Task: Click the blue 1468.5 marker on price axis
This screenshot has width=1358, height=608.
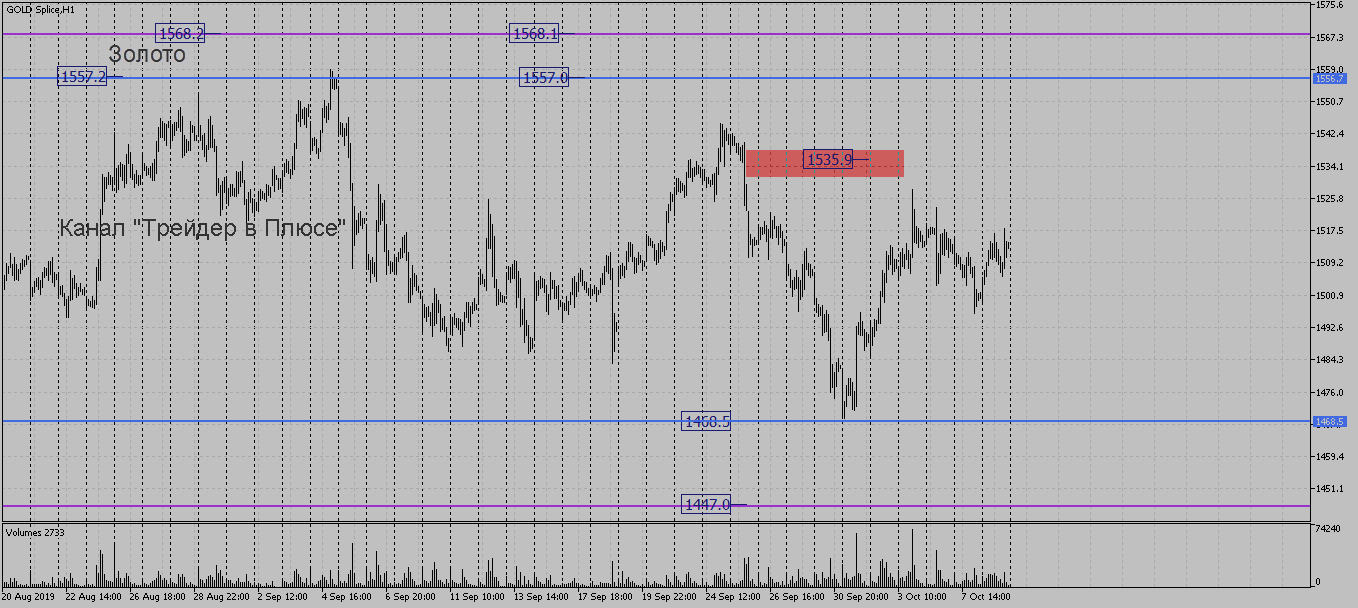Action: (1329, 422)
